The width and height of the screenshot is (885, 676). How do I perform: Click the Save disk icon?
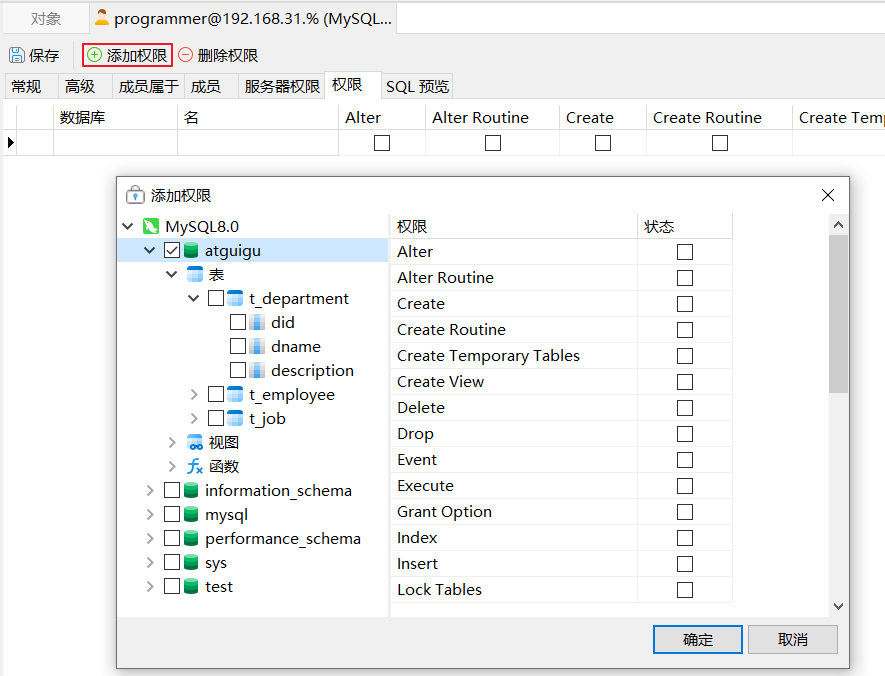tap(17, 55)
